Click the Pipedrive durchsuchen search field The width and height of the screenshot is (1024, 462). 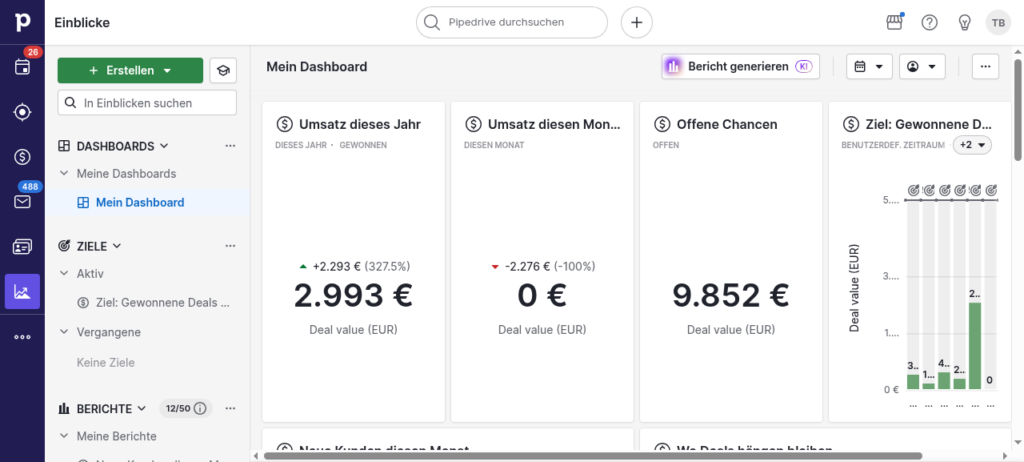(512, 22)
